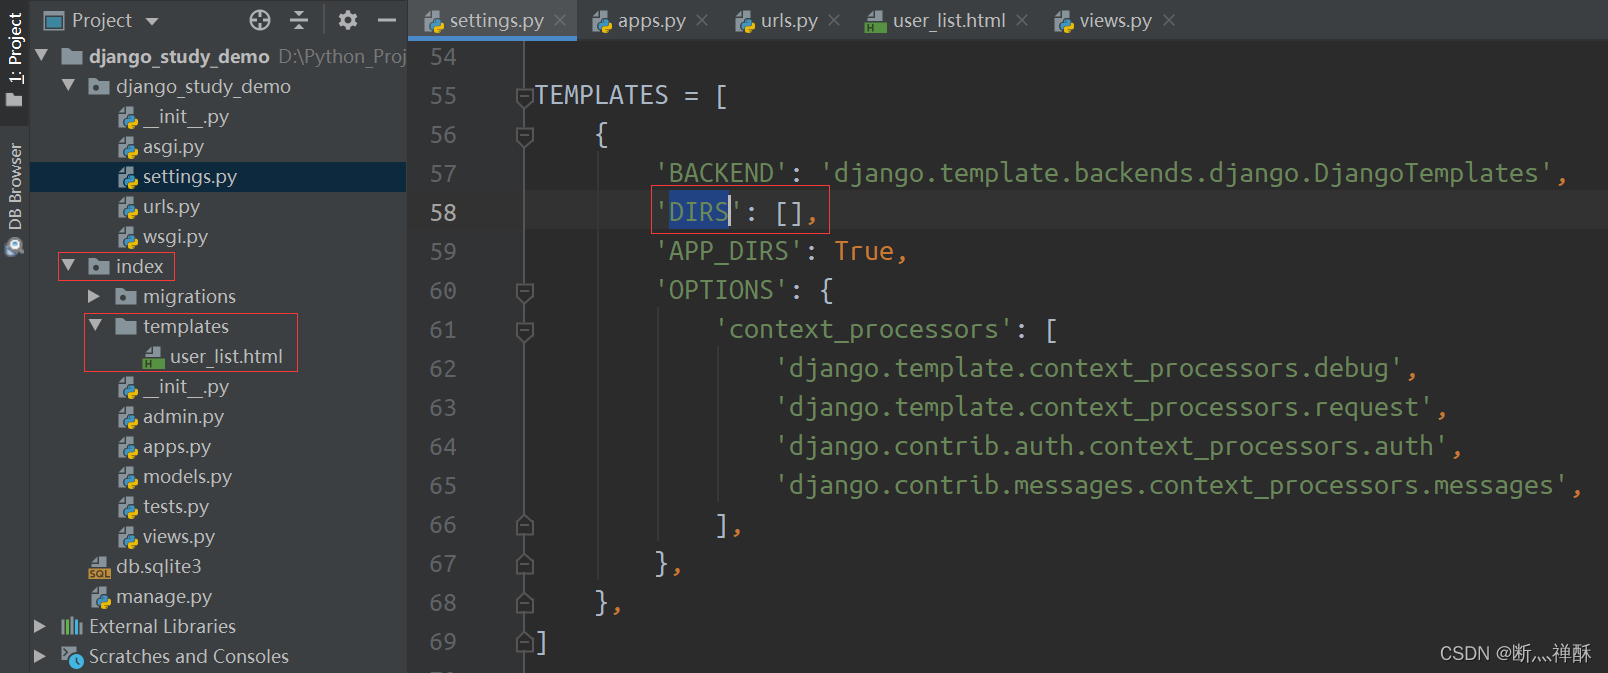Viewport: 1608px width, 673px height.
Task: Click the Scratches and Consoles icon
Action: tap(72, 656)
